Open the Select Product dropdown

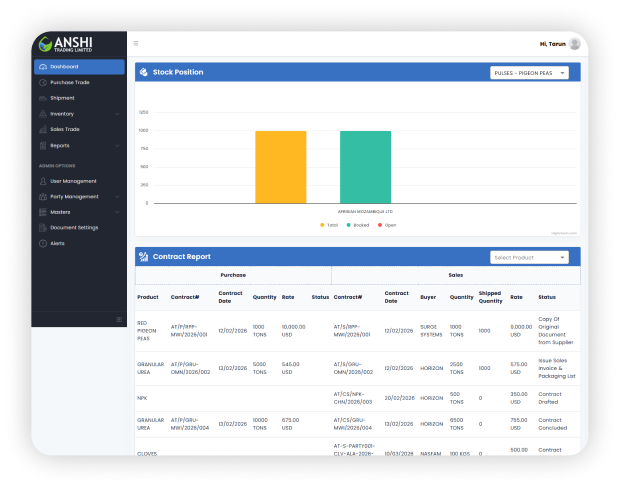pos(529,258)
